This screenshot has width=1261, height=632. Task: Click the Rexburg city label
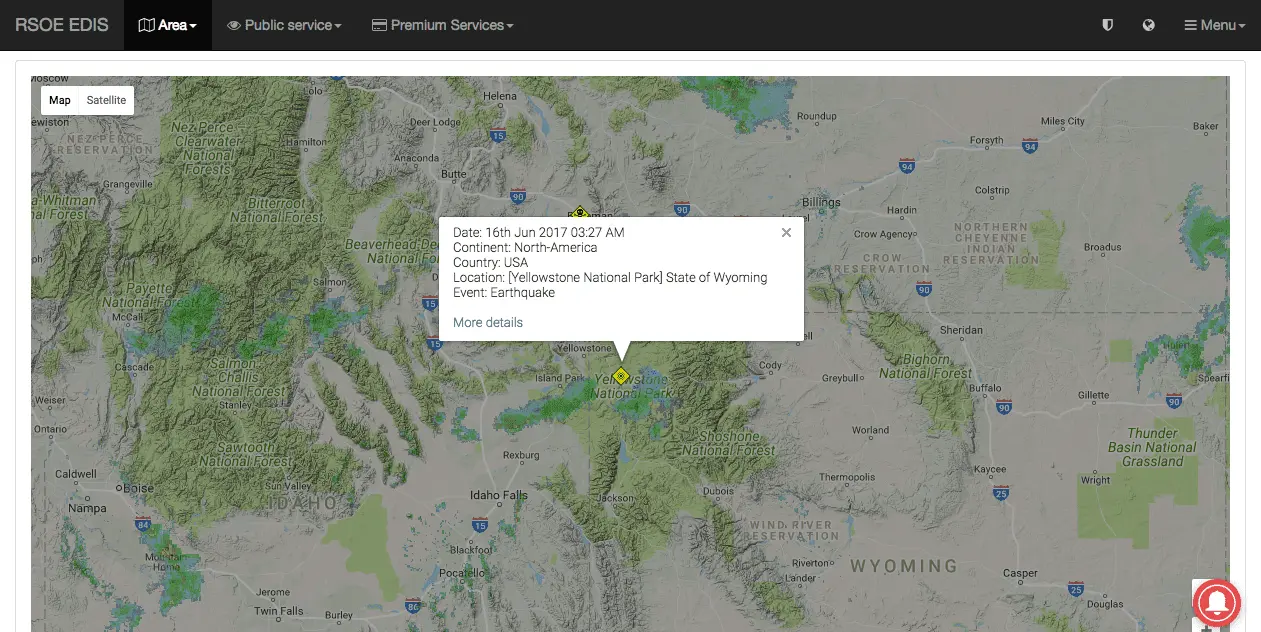[x=521, y=455]
